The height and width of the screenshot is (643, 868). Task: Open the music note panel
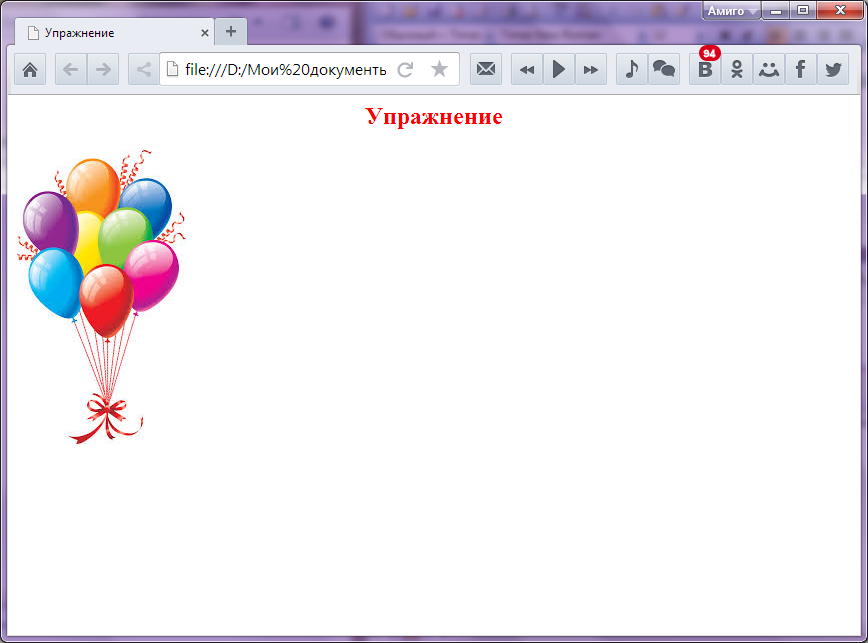coord(631,69)
